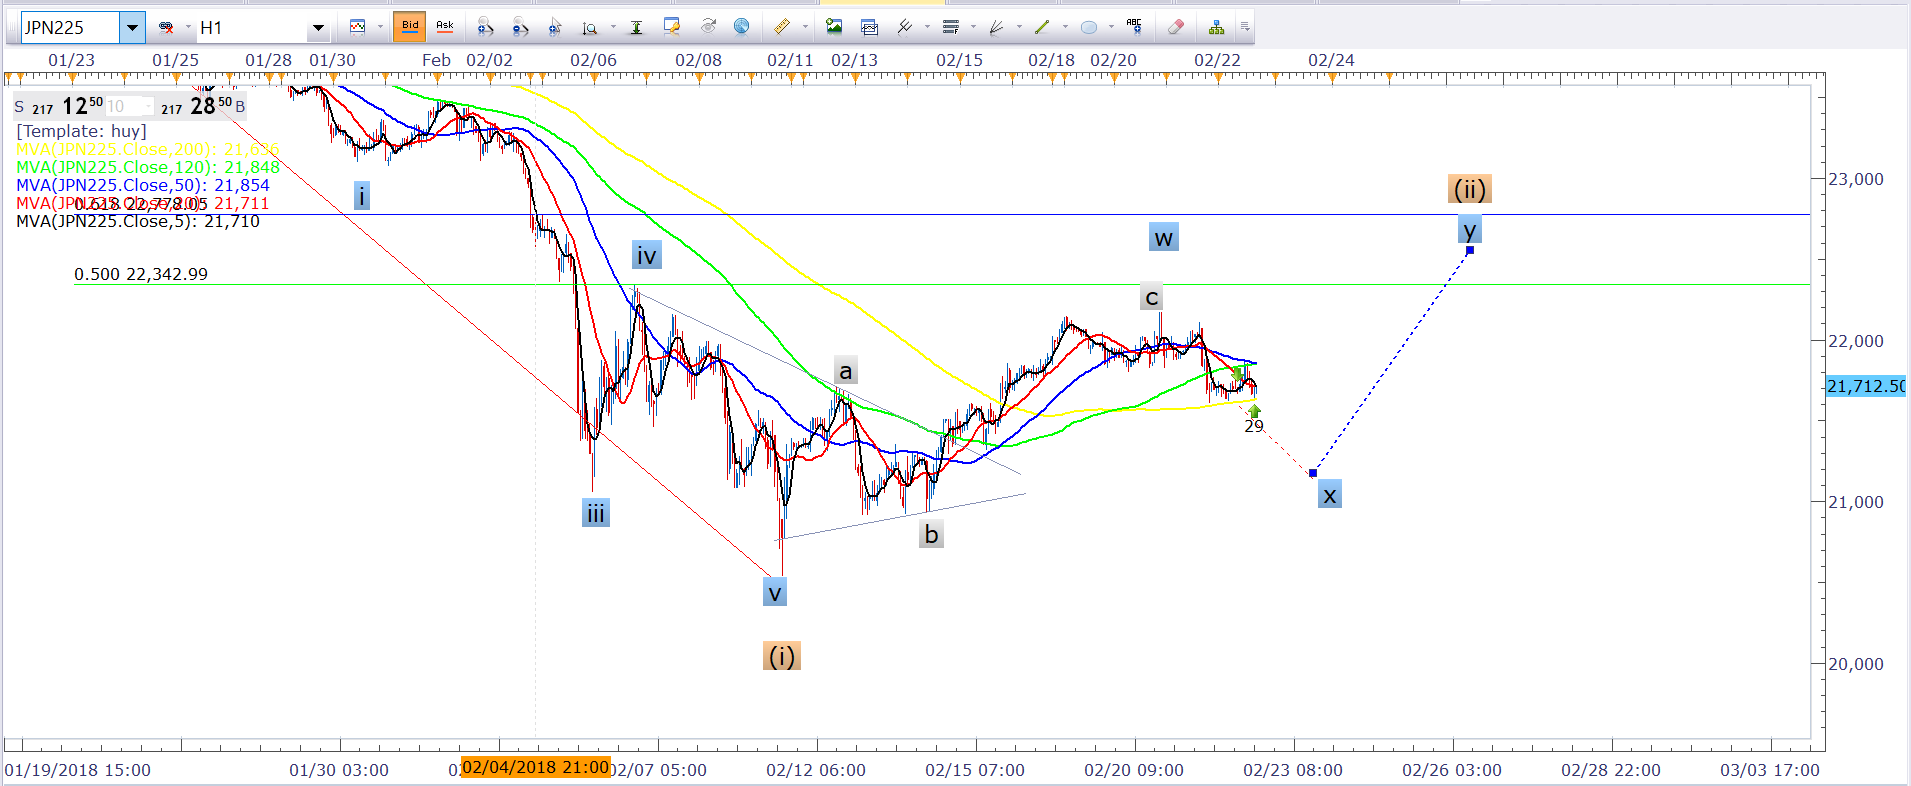Screen dimensions: 1911x786
Task: Open the chart type dropdown arrow
Action: 380,27
